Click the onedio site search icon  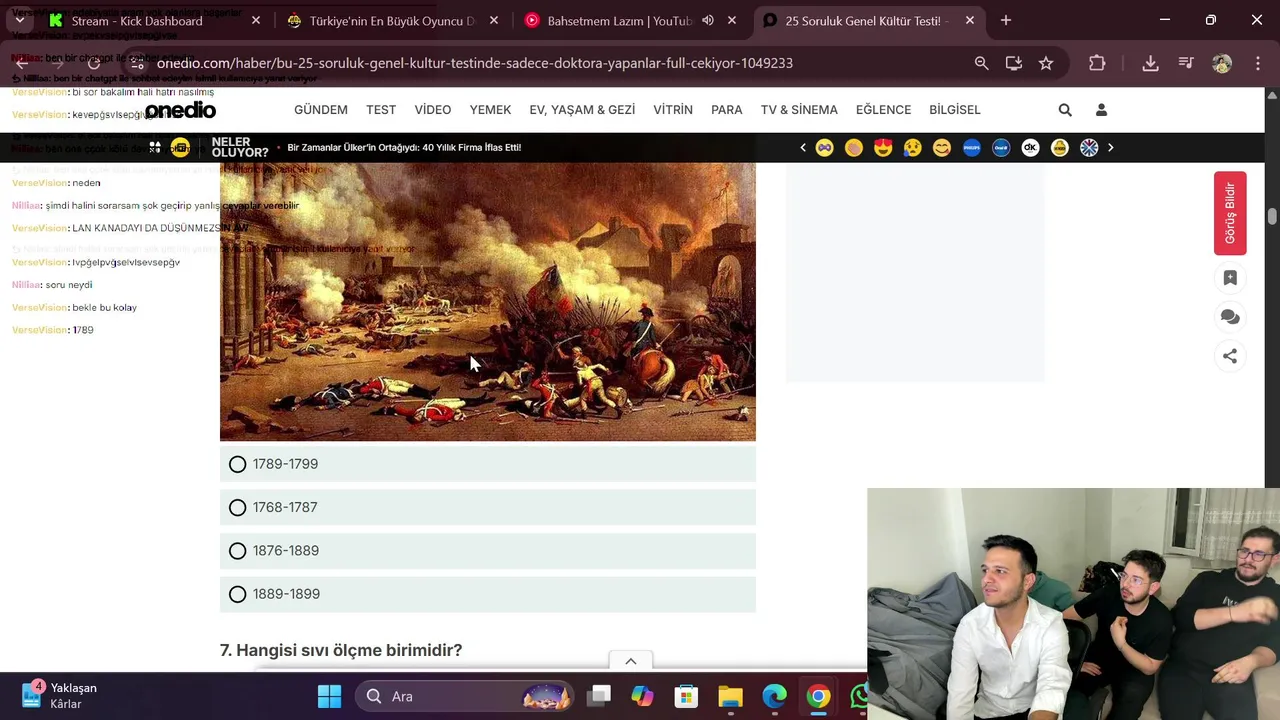1065,110
